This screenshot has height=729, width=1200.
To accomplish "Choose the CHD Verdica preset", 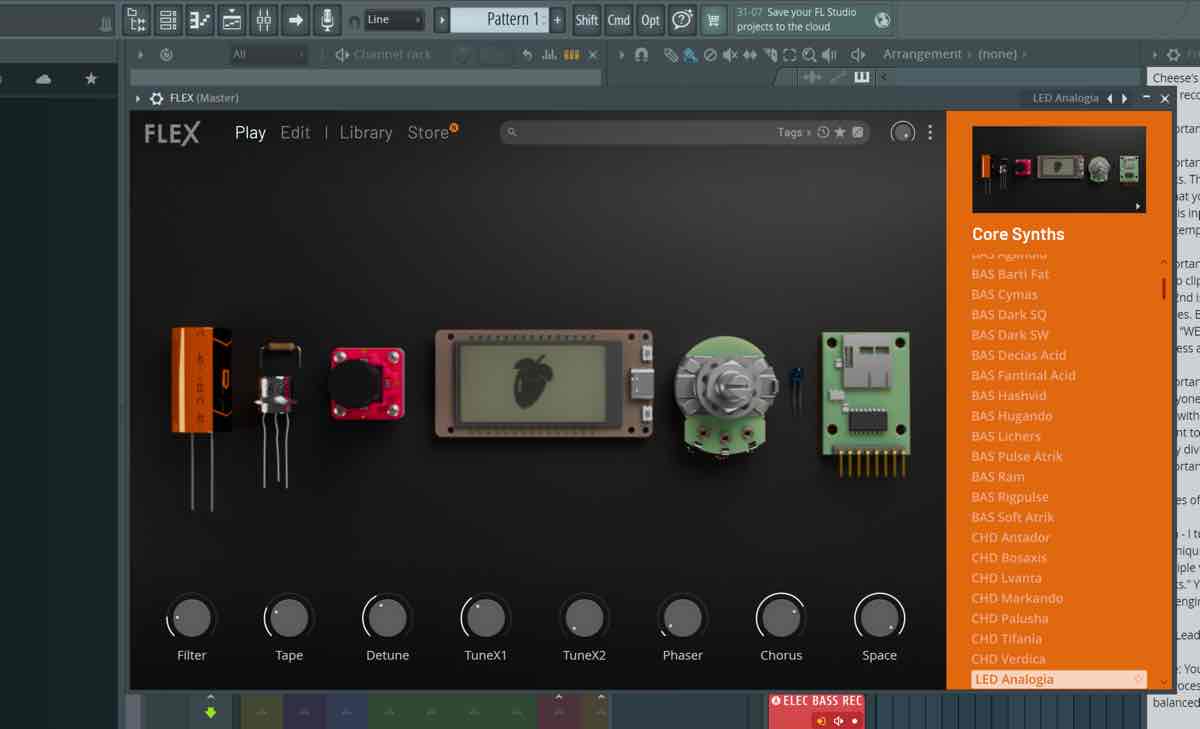I will coord(1008,659).
